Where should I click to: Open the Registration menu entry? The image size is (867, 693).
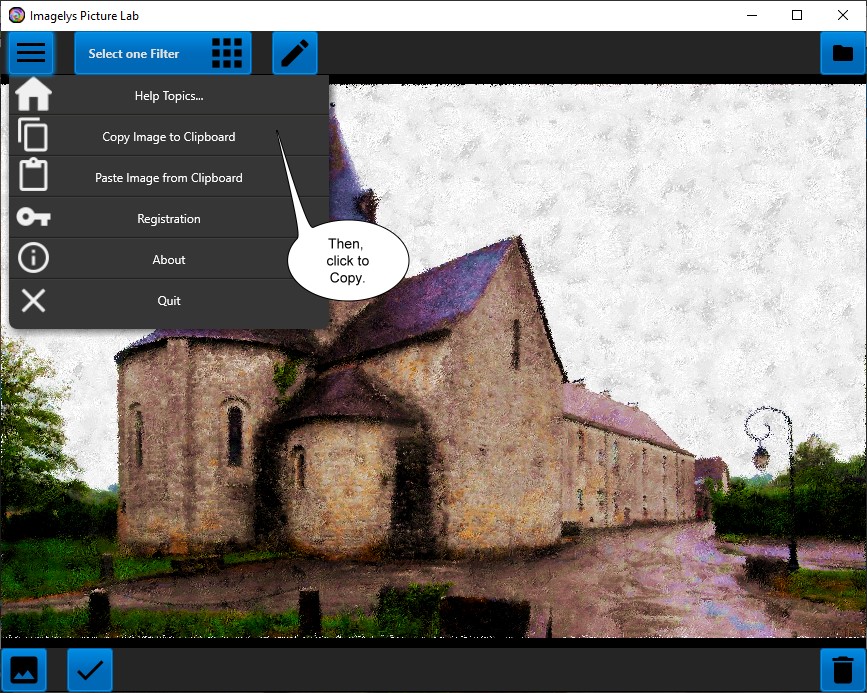click(x=169, y=218)
